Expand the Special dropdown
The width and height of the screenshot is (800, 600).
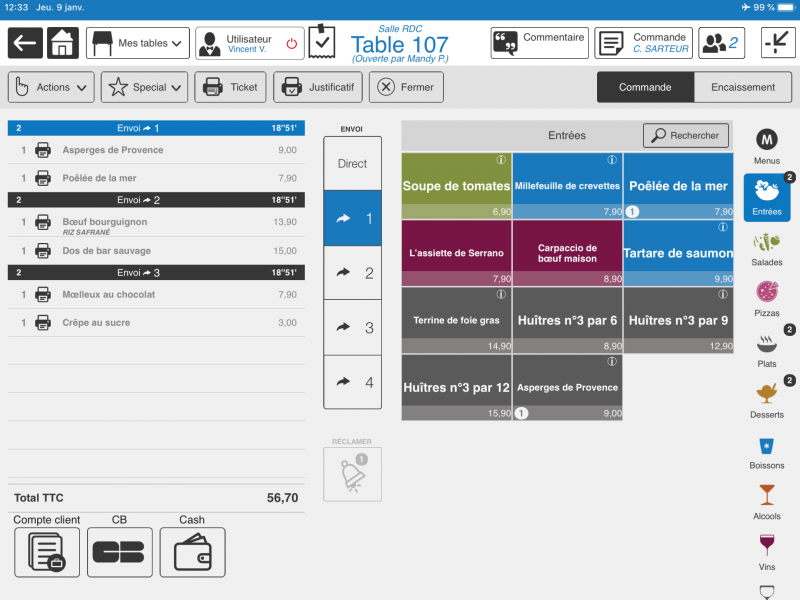pos(147,87)
